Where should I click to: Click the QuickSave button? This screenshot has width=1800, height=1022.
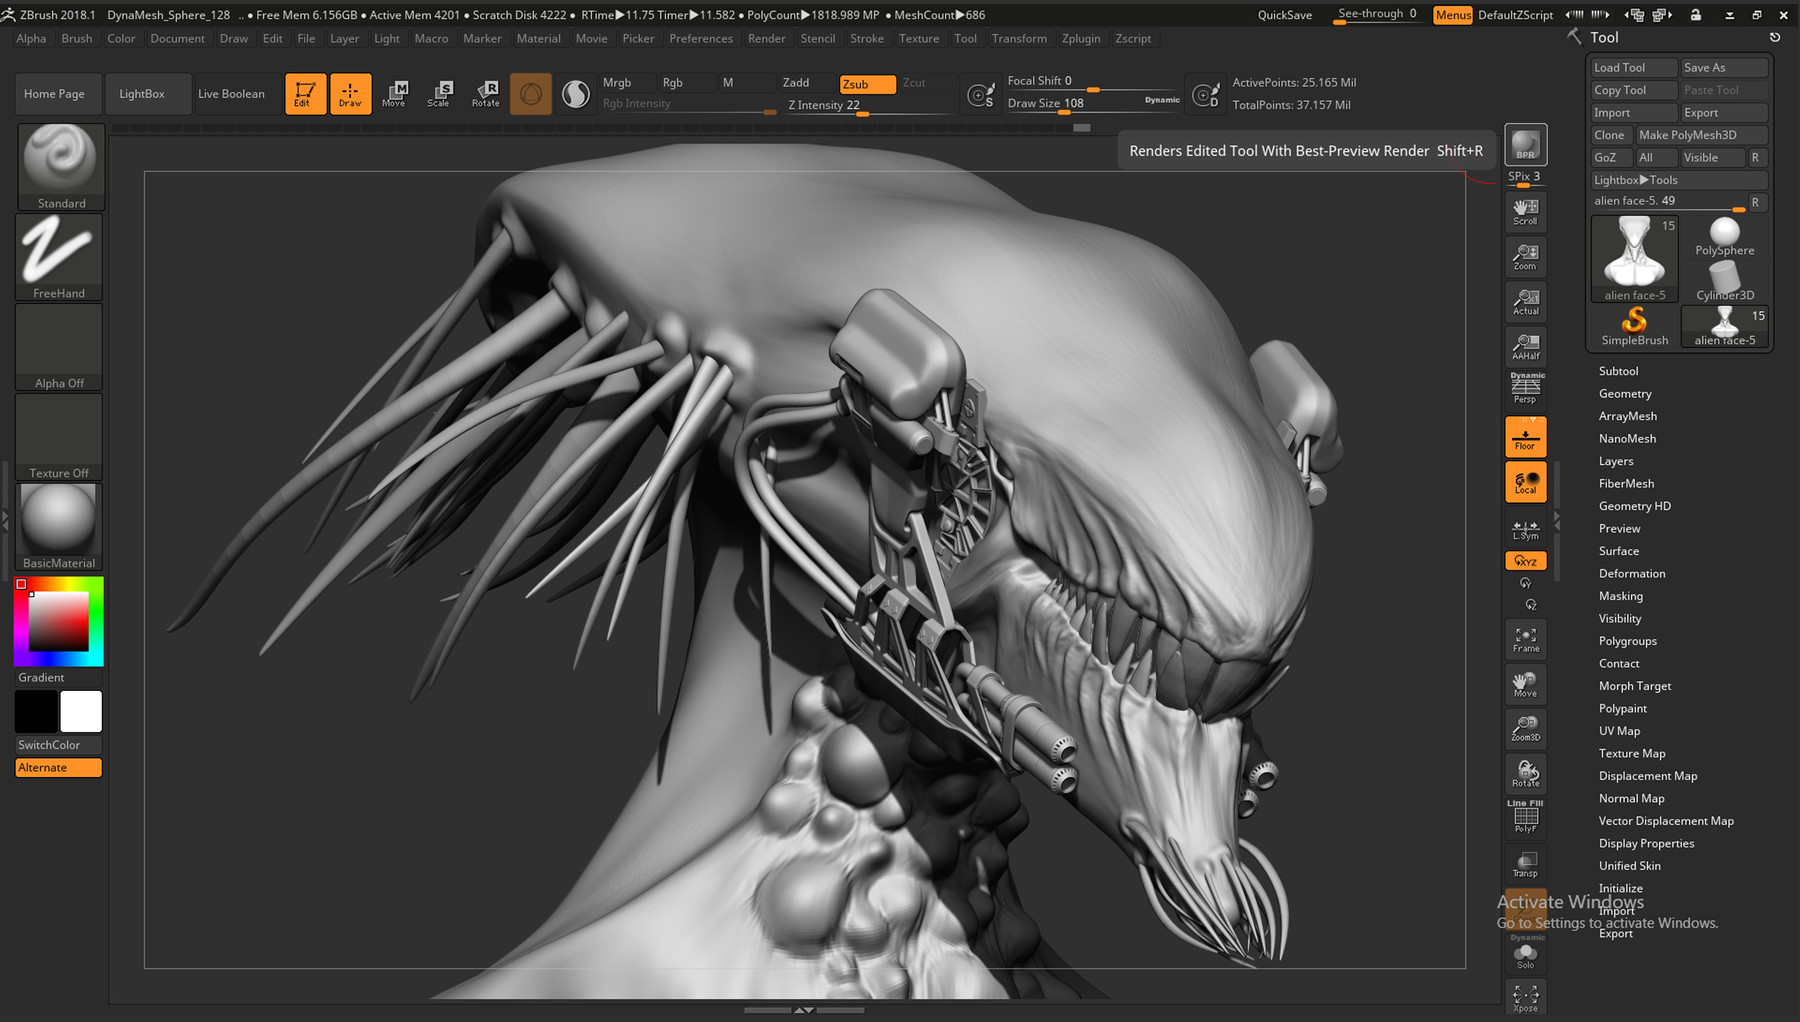click(1284, 15)
